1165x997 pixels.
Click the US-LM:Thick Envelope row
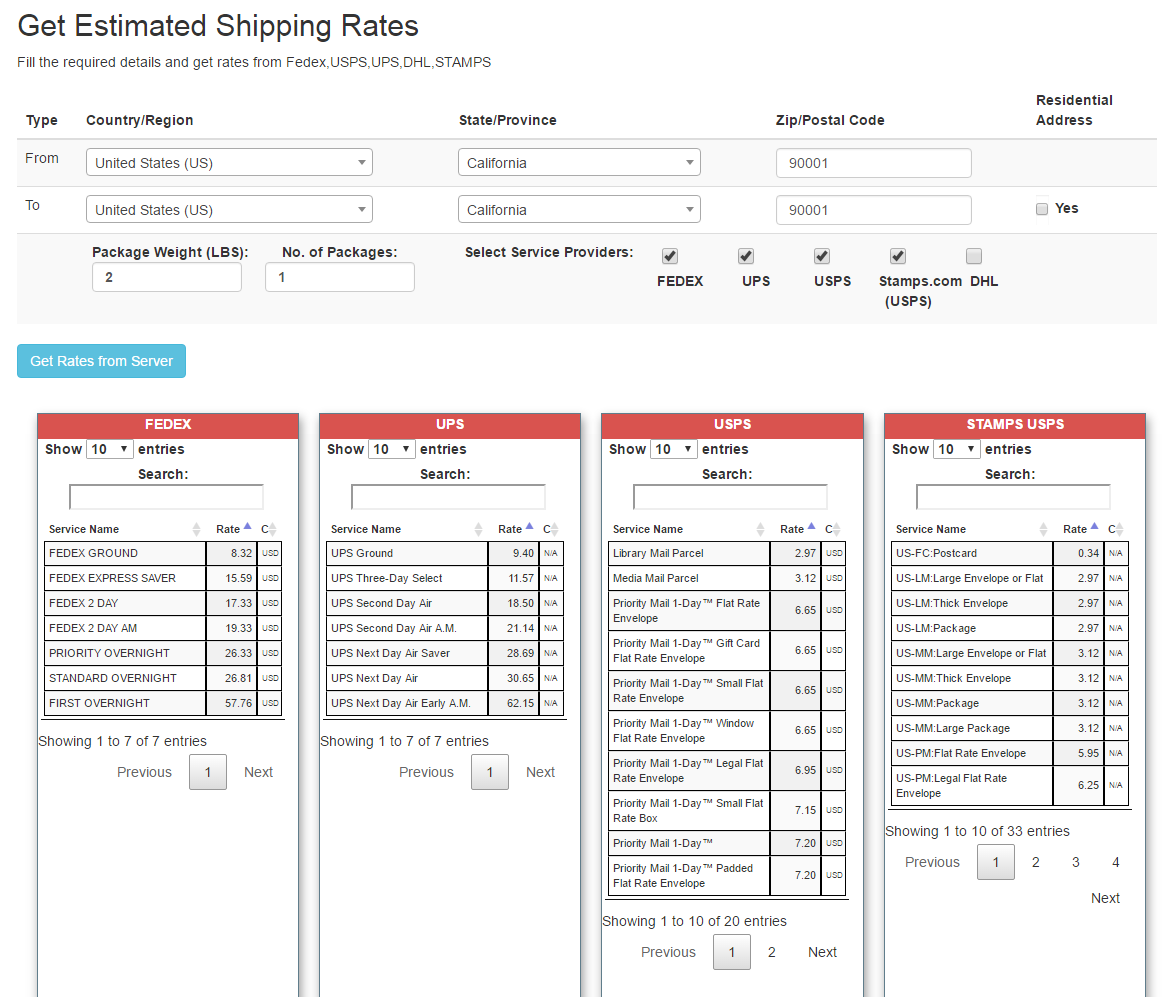1010,603
